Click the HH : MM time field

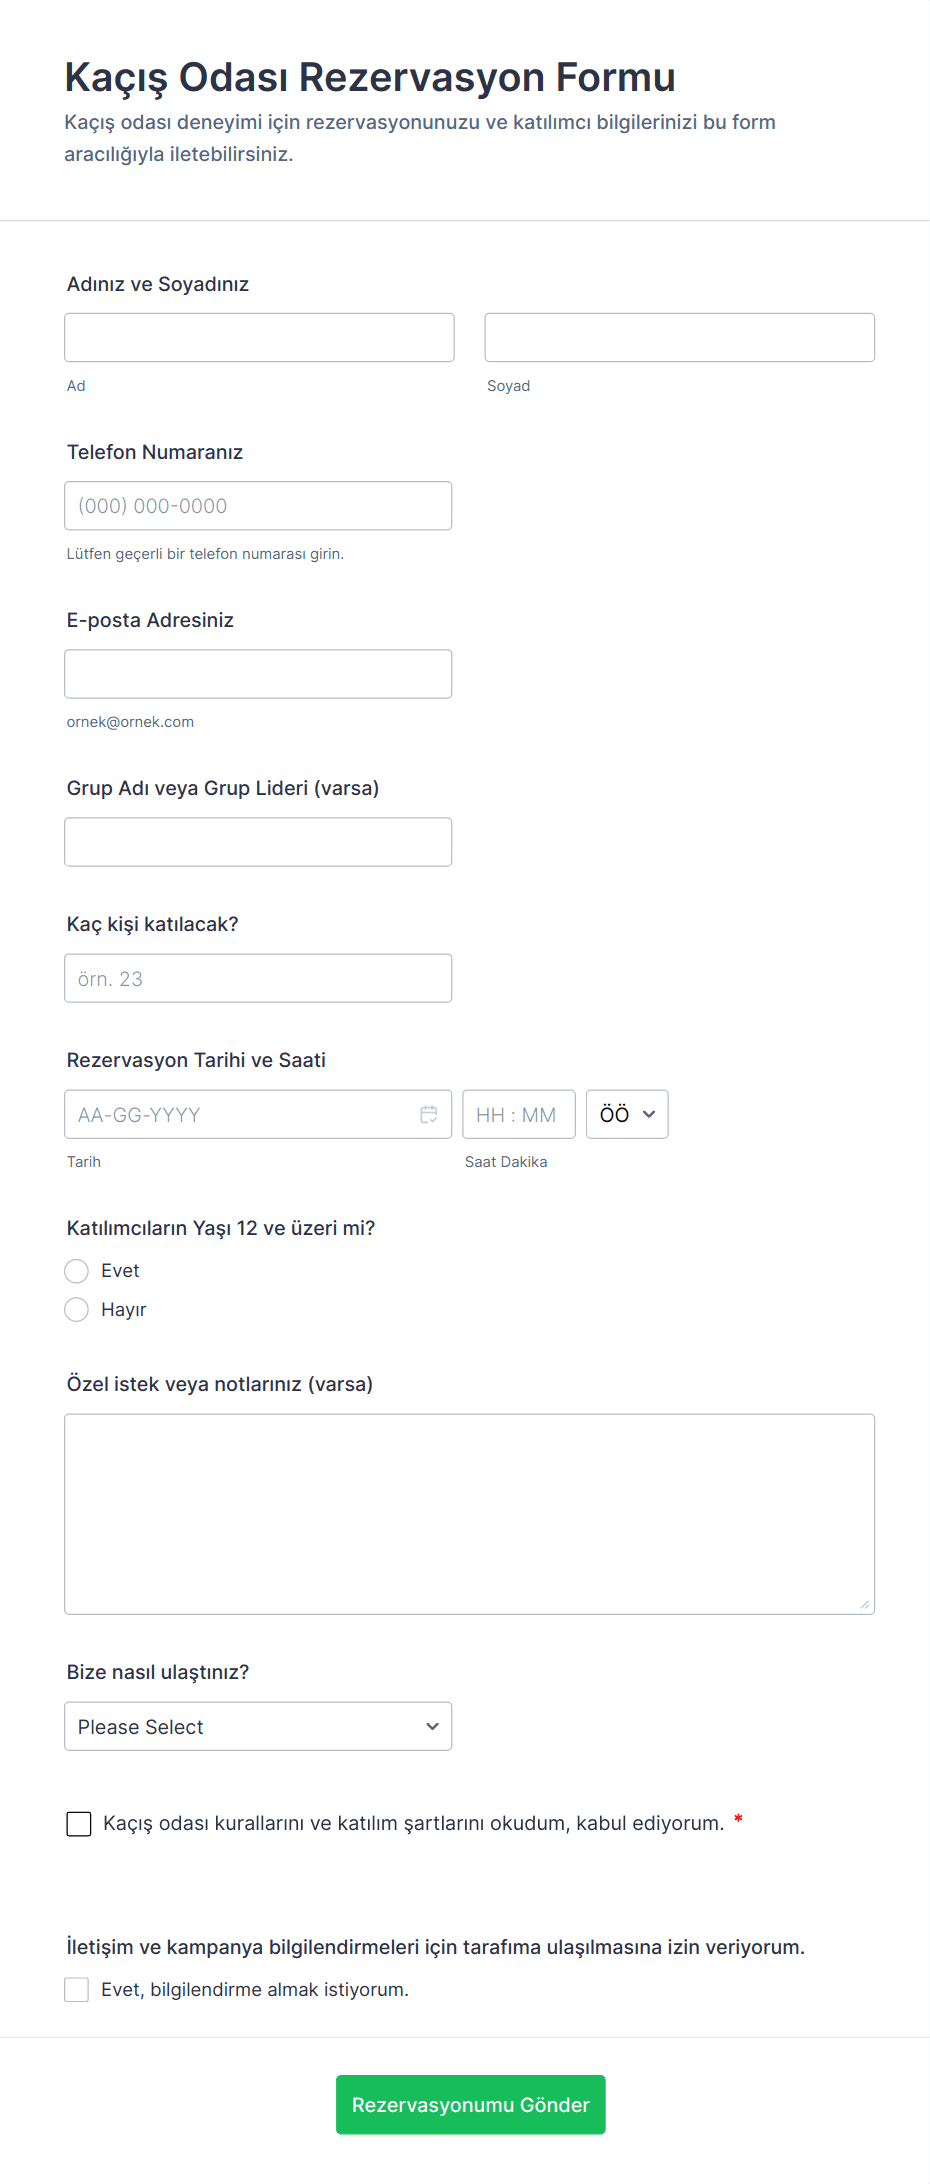[518, 1114]
